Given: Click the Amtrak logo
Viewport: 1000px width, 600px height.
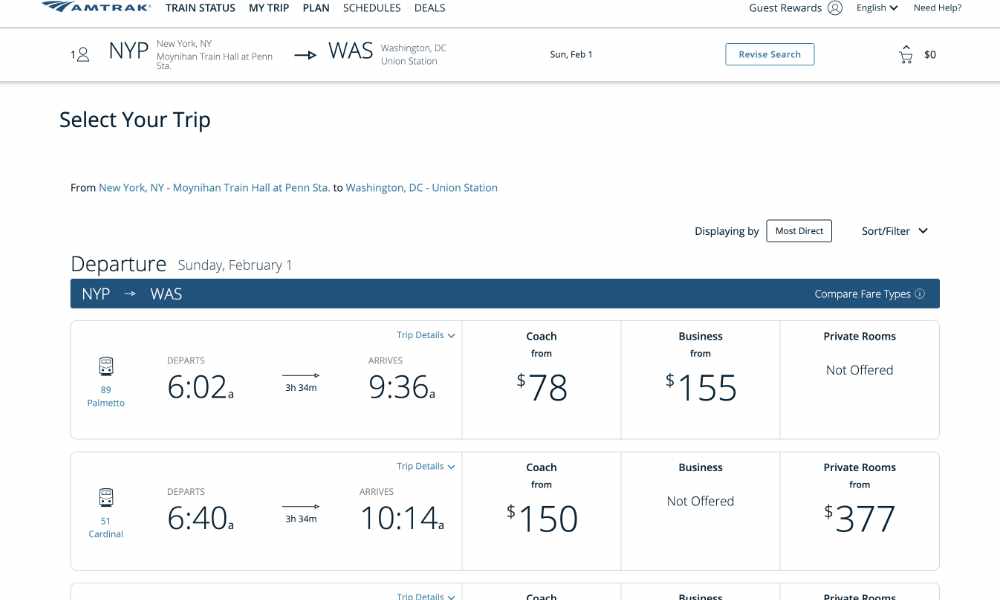Looking at the screenshot, I should click(x=96, y=7).
